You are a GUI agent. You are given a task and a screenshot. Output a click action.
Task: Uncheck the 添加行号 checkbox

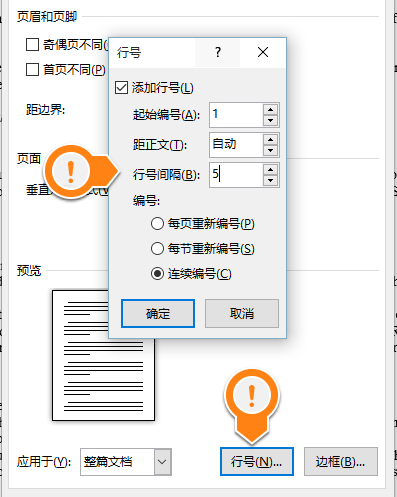pyautogui.click(x=121, y=88)
